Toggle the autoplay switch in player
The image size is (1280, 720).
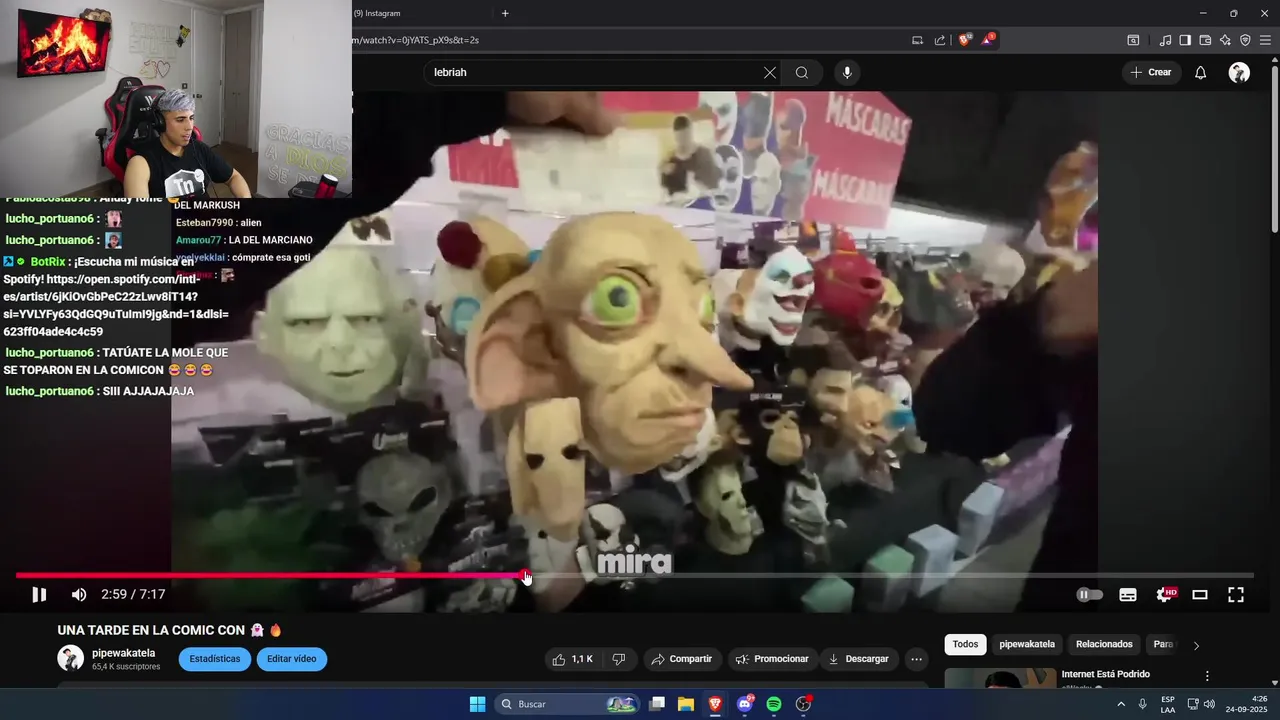1089,595
